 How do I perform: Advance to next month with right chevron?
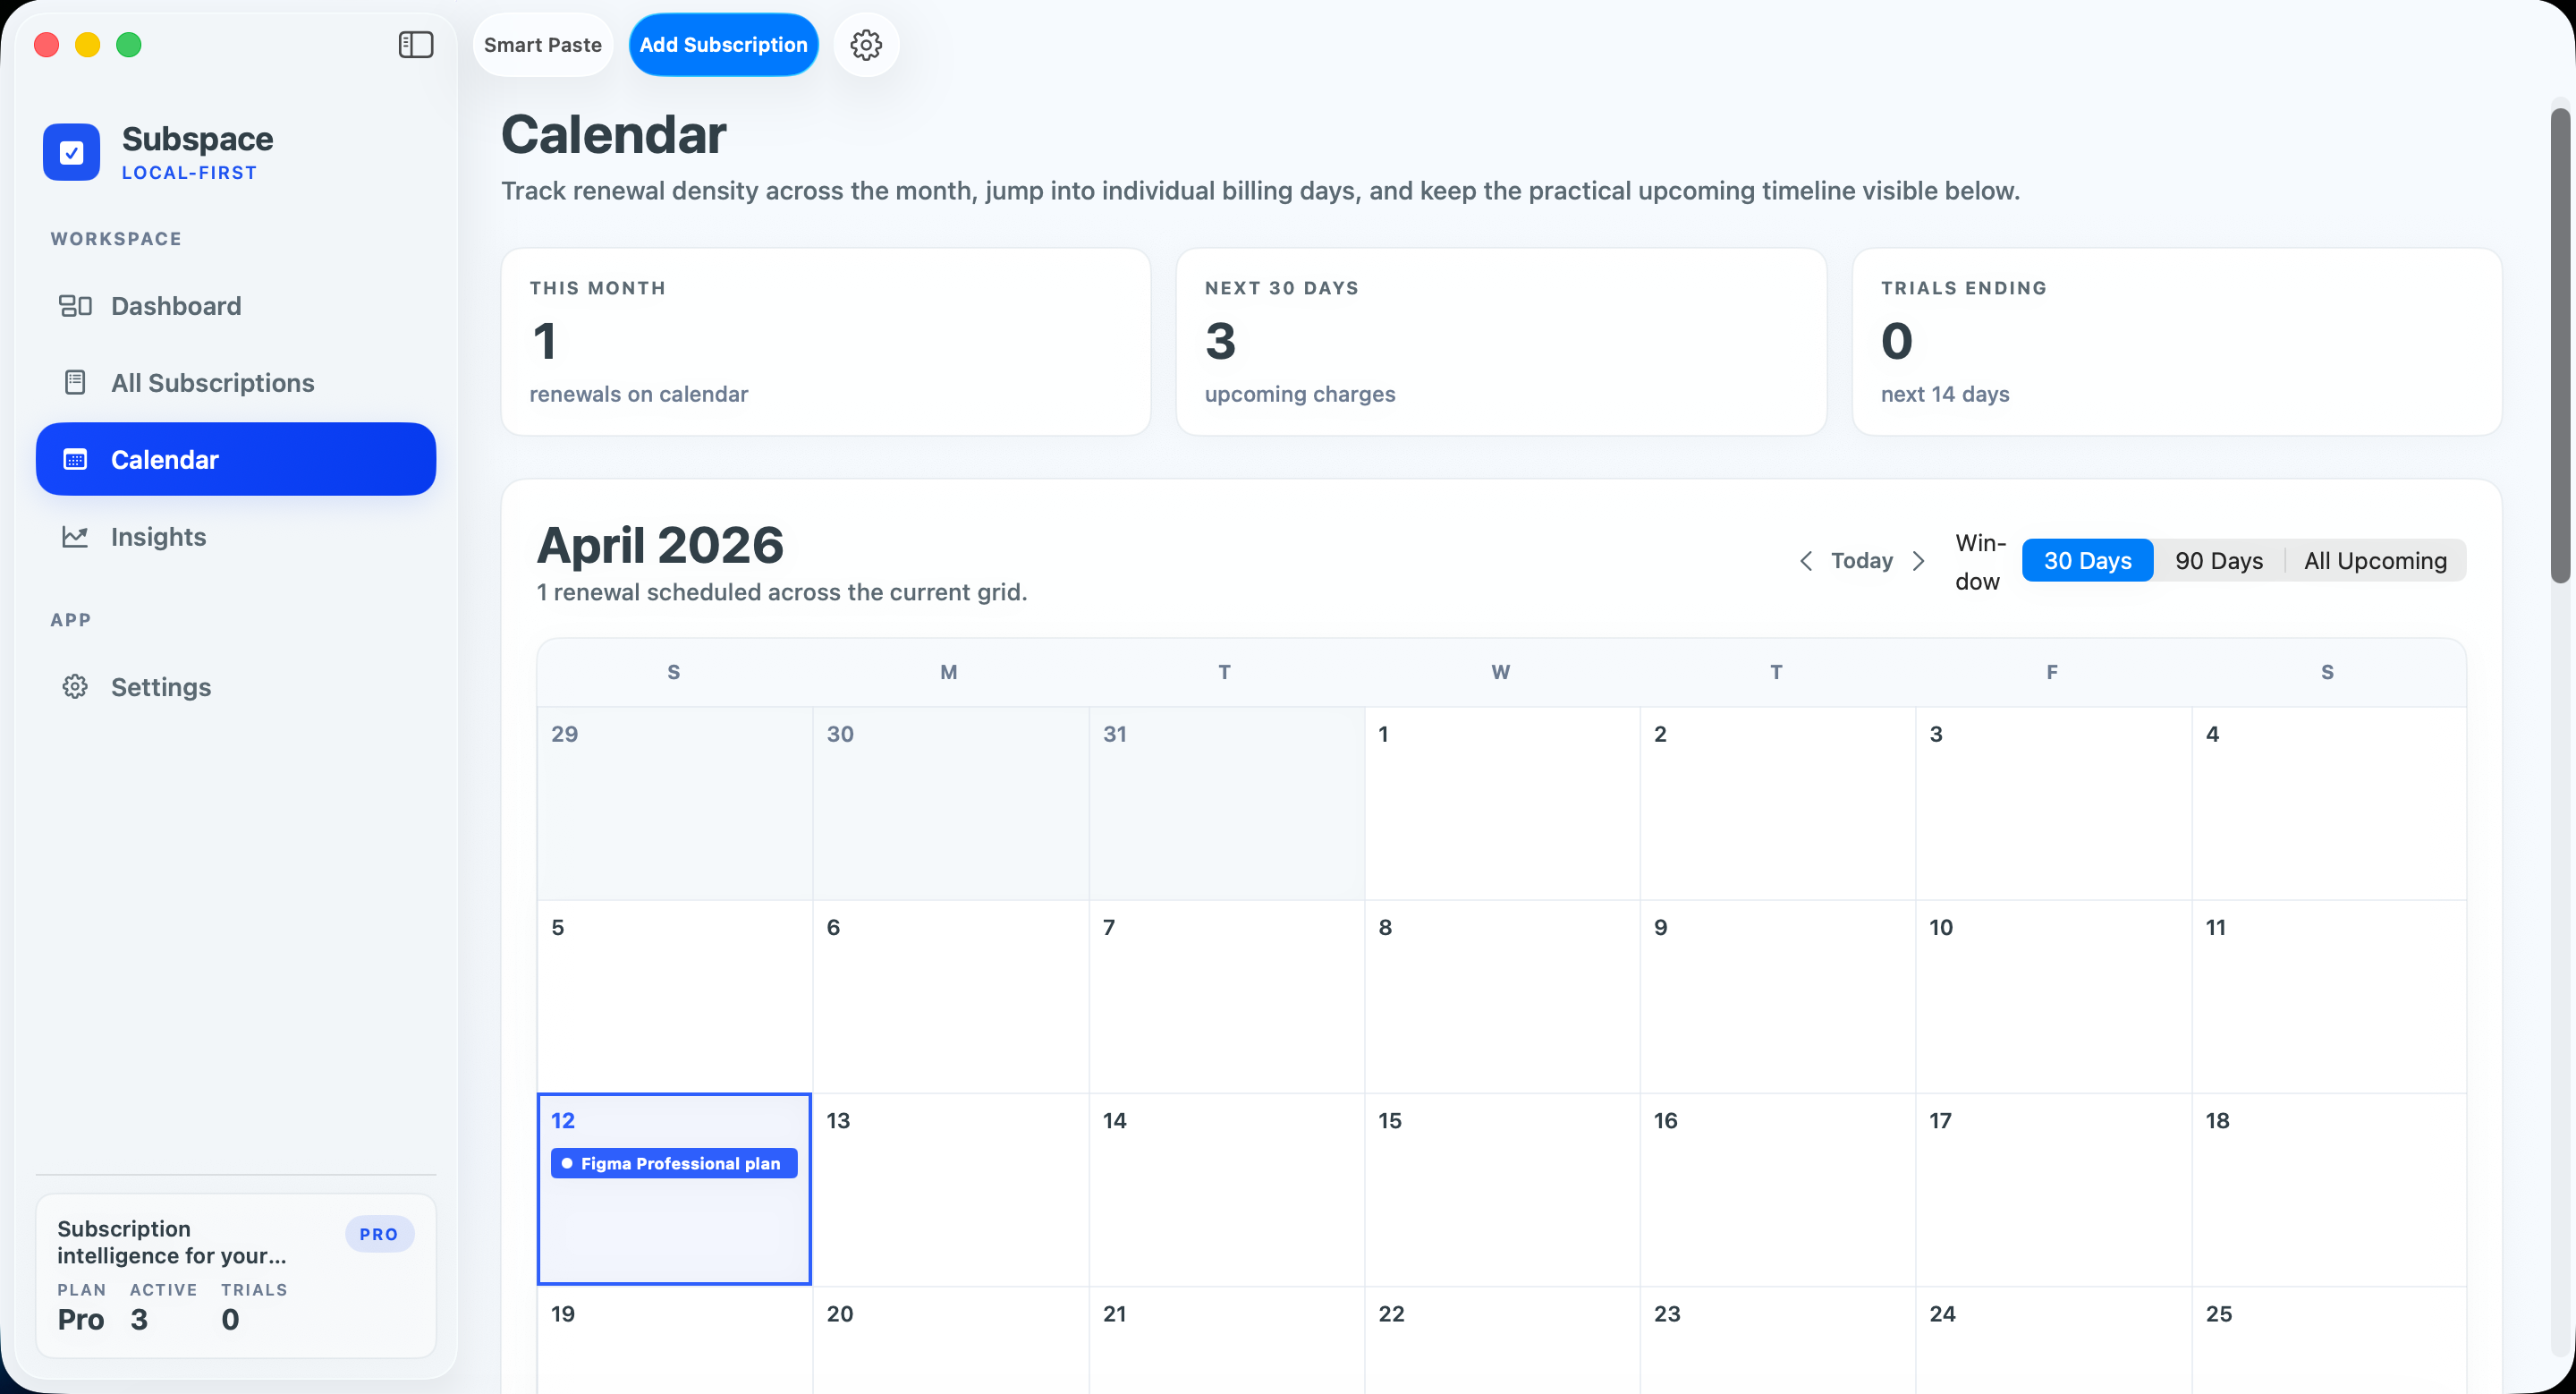click(1919, 561)
